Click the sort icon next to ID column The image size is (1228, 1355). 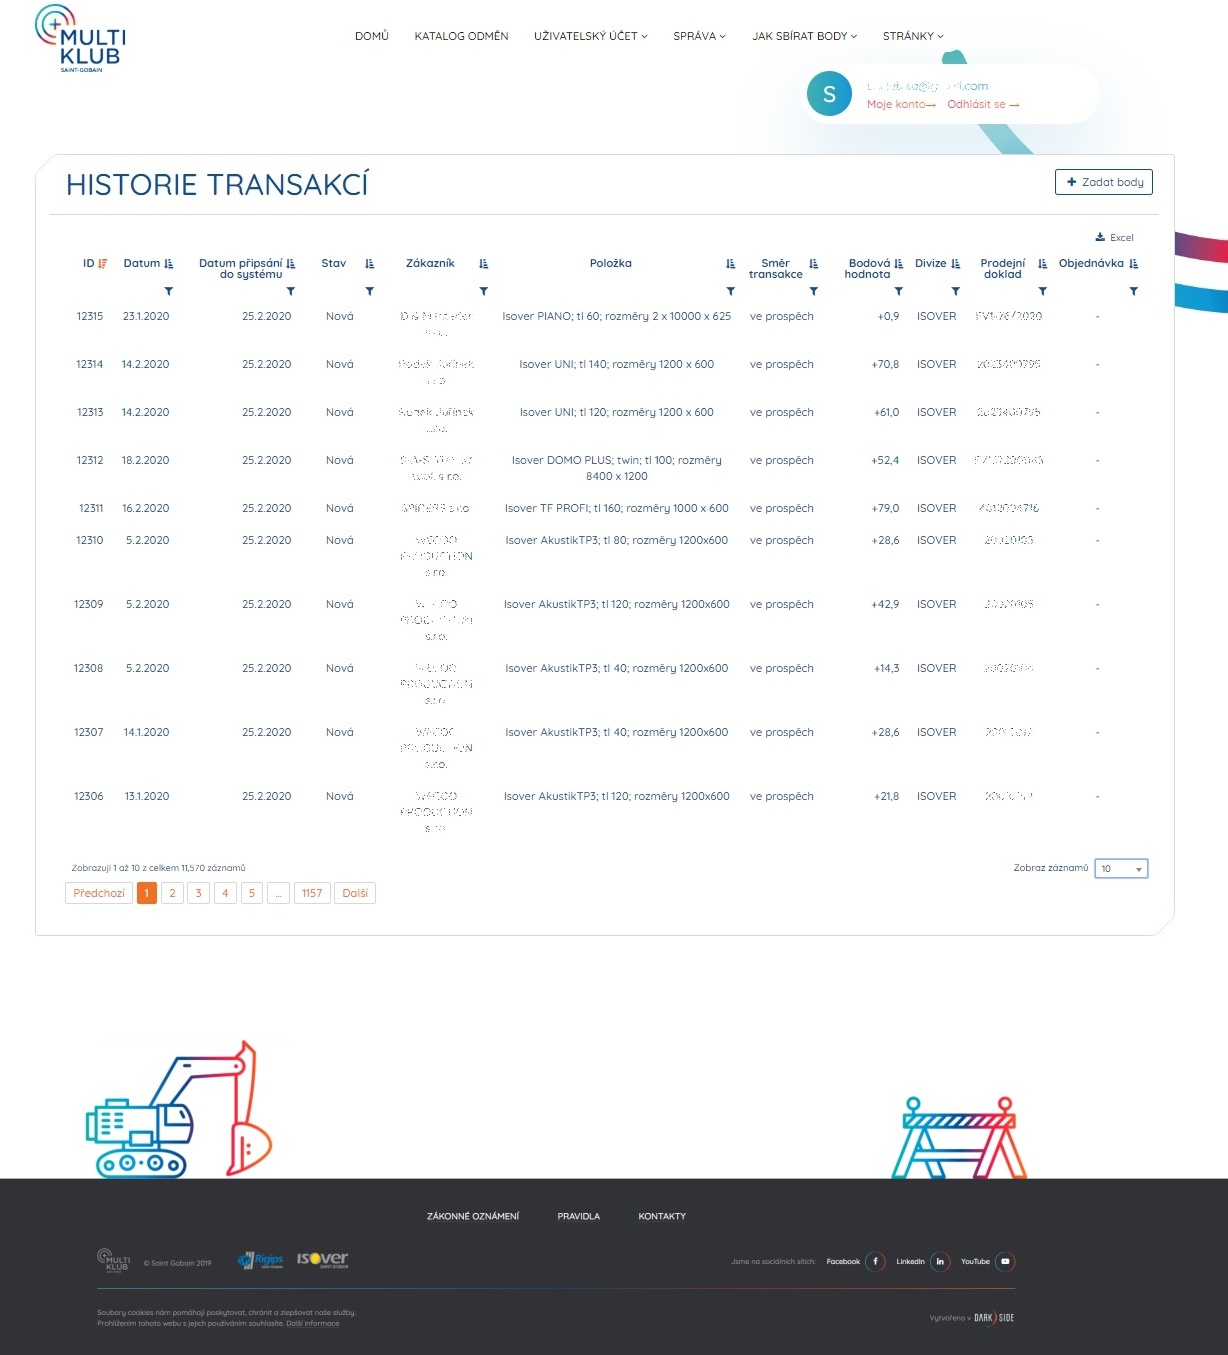[x=102, y=264]
